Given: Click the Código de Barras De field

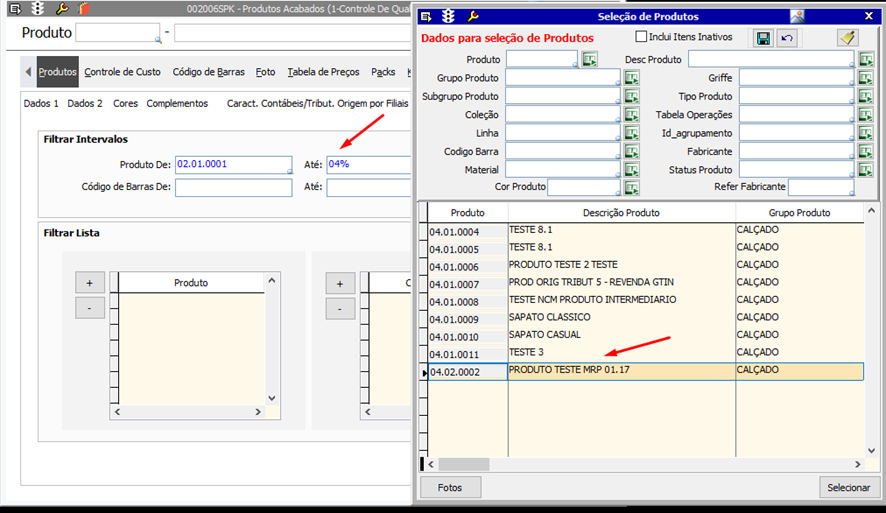Looking at the screenshot, I should tap(233, 187).
